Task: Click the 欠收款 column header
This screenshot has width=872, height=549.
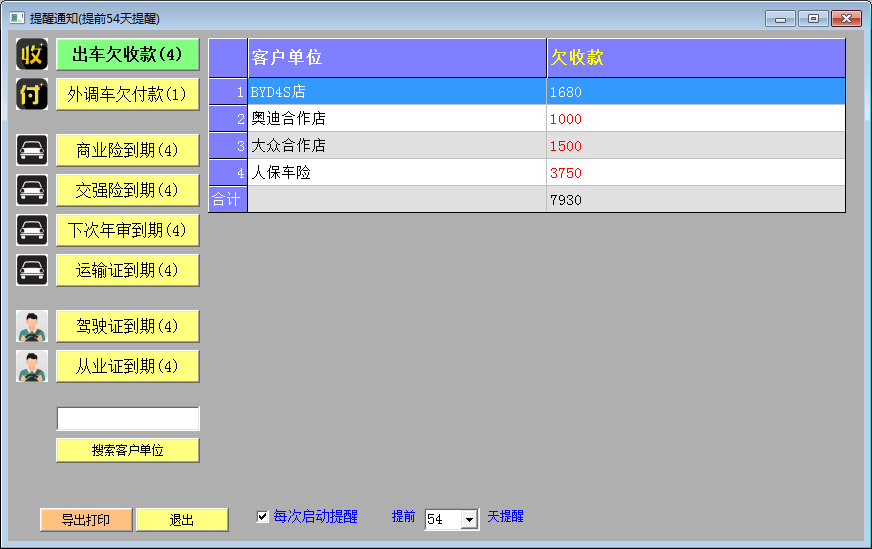Action: coord(696,58)
